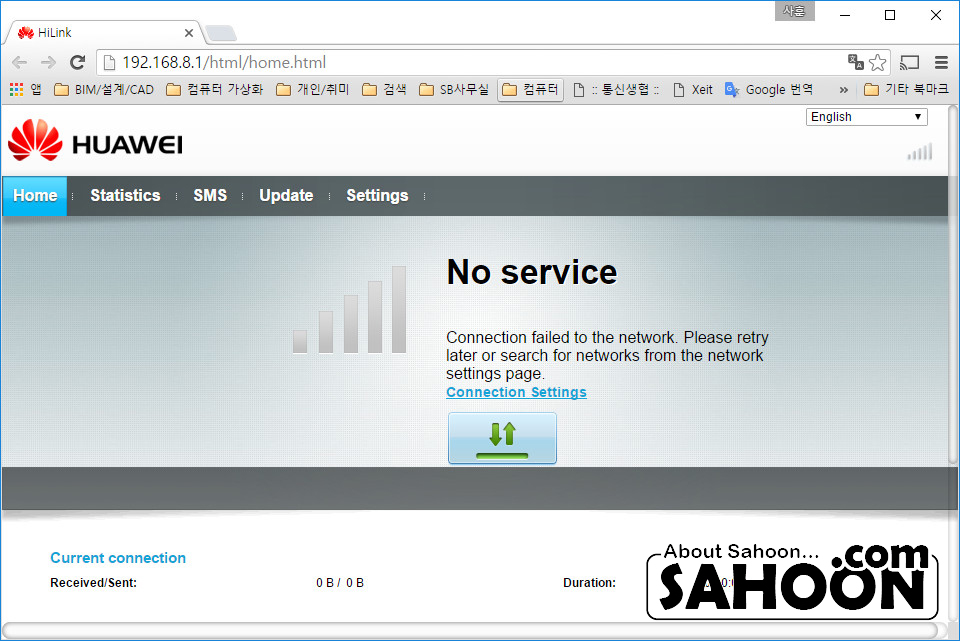Click the Huawei logo

coord(96,141)
